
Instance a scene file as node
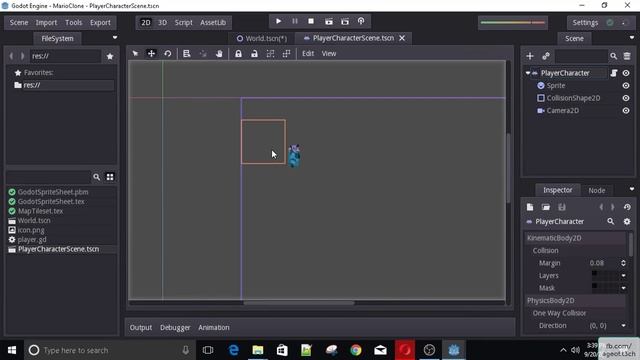click(x=546, y=56)
